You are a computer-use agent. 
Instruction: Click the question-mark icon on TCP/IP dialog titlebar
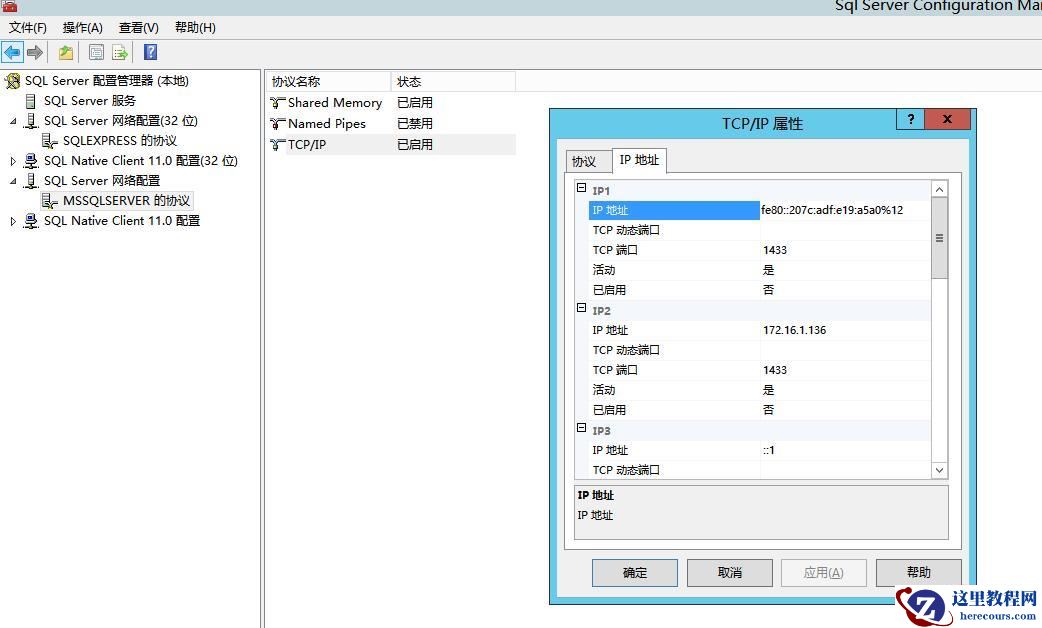tap(909, 119)
